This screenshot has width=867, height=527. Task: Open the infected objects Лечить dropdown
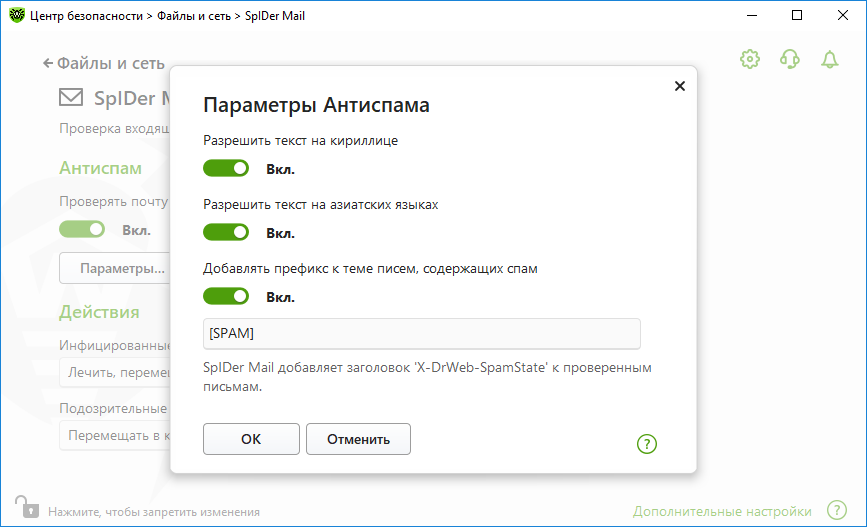pyautogui.click(x=115, y=372)
